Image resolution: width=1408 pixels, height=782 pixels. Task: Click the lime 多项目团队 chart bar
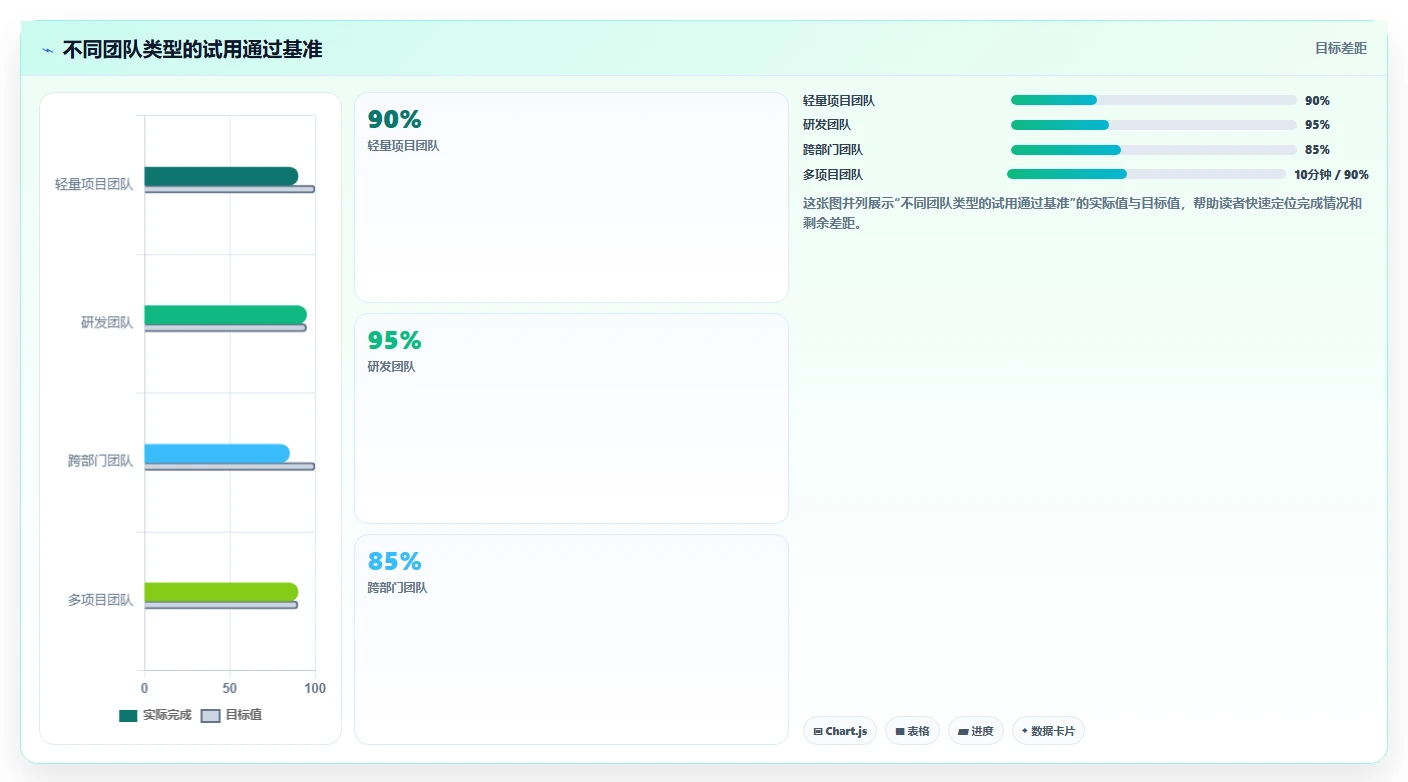tap(221, 592)
